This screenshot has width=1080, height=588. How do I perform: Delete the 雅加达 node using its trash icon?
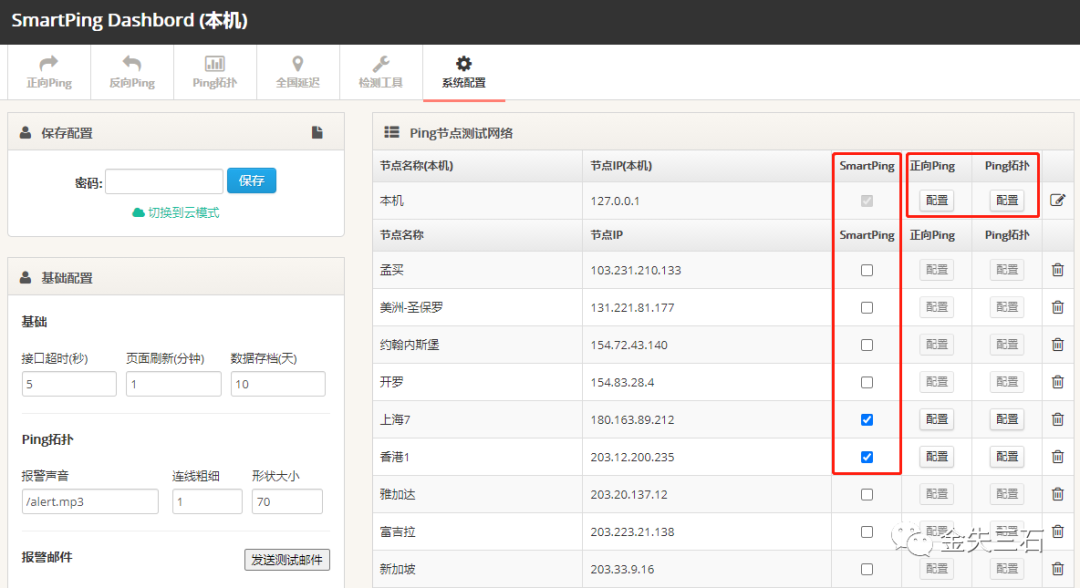click(1057, 493)
